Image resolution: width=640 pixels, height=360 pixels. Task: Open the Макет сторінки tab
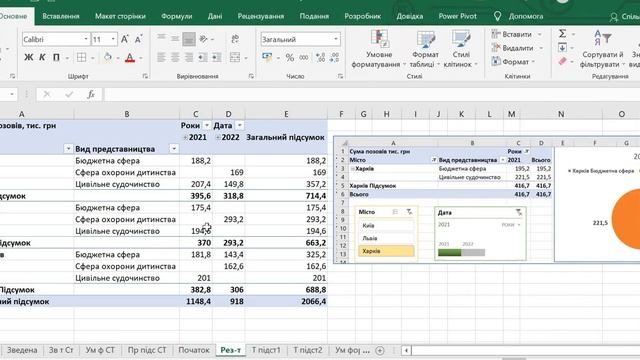(120, 16)
